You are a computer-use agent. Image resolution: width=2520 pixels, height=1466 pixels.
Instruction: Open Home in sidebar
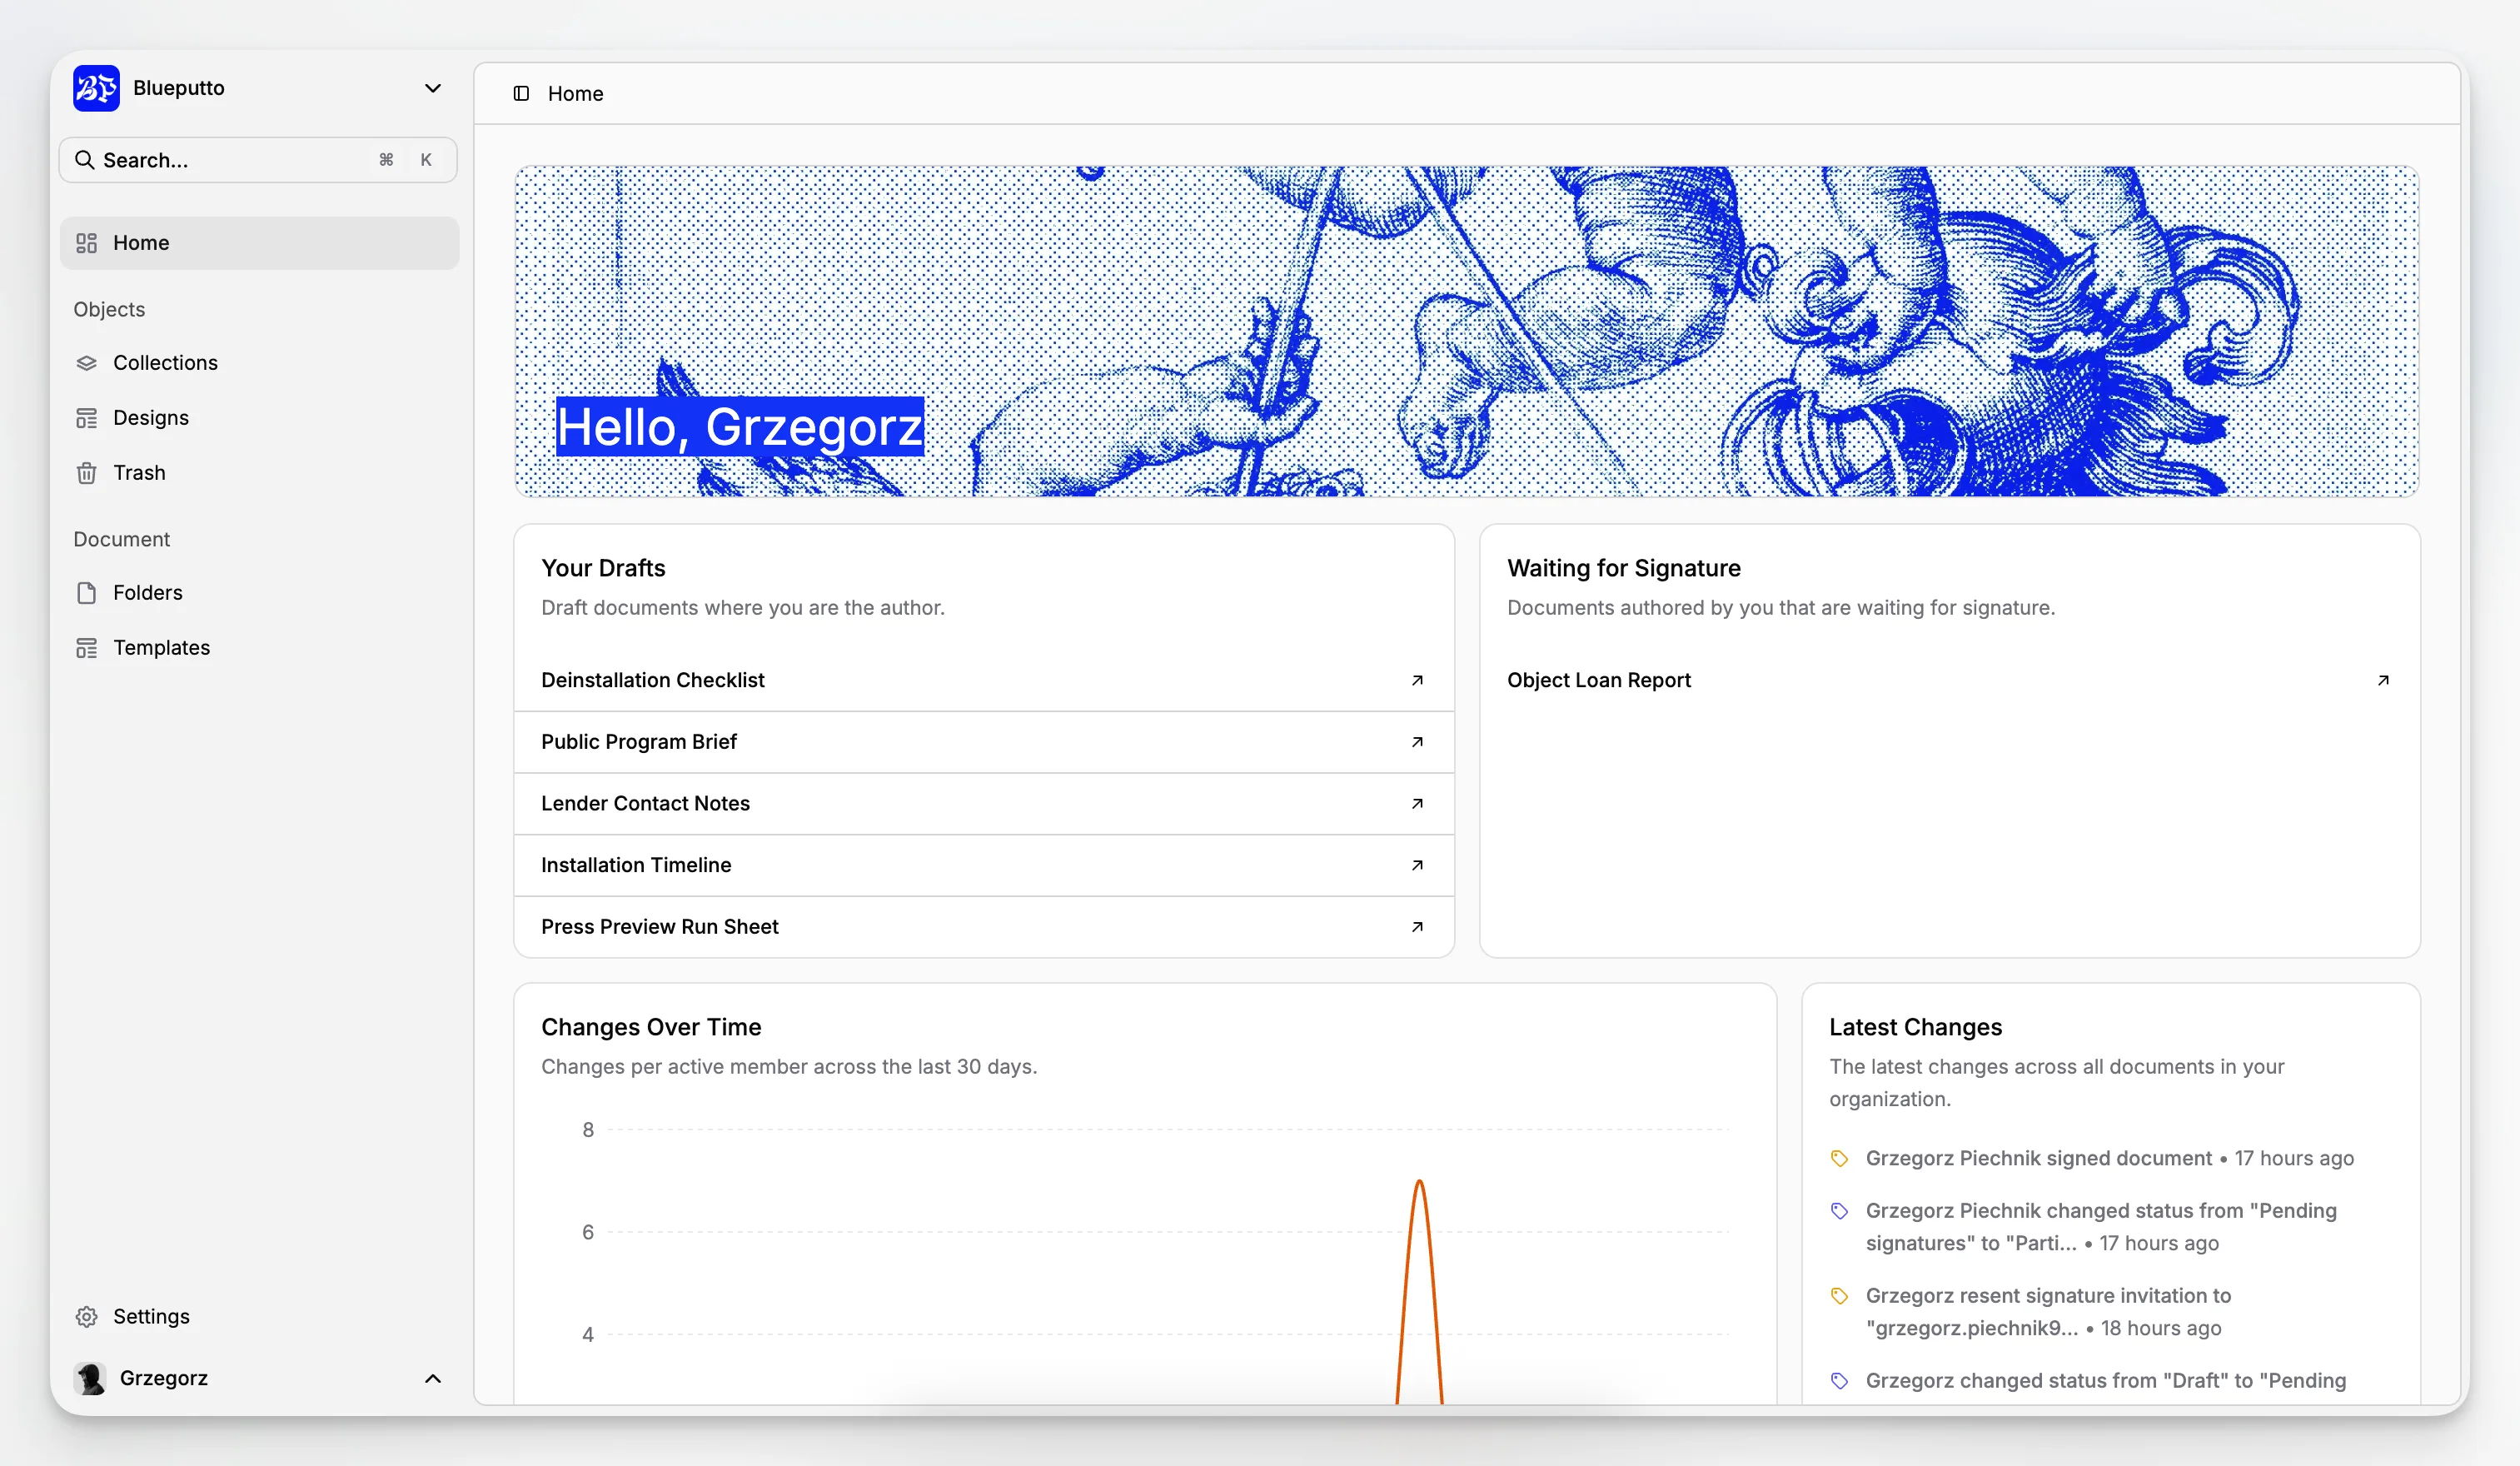tap(259, 243)
